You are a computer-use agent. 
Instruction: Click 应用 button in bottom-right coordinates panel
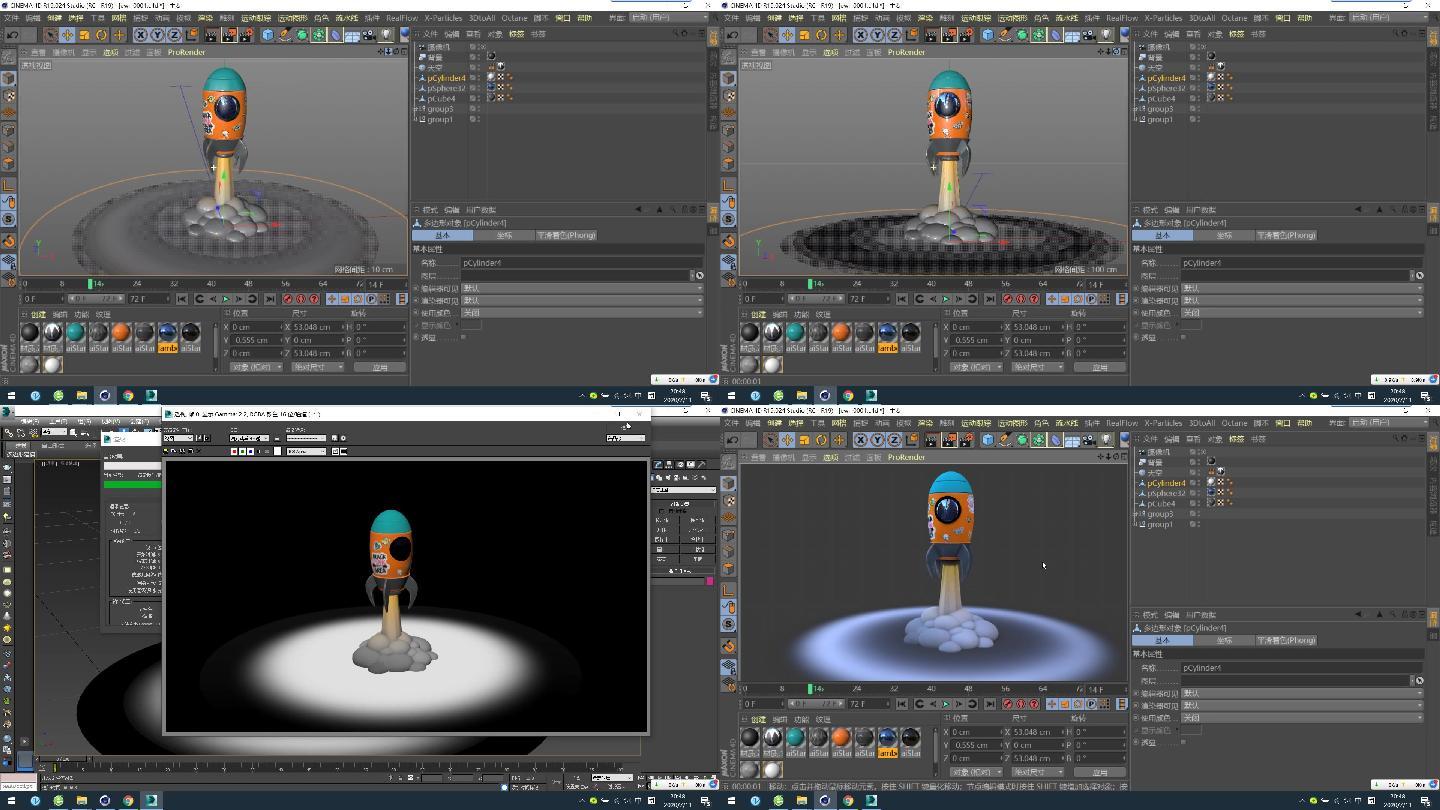[x=1100, y=772]
